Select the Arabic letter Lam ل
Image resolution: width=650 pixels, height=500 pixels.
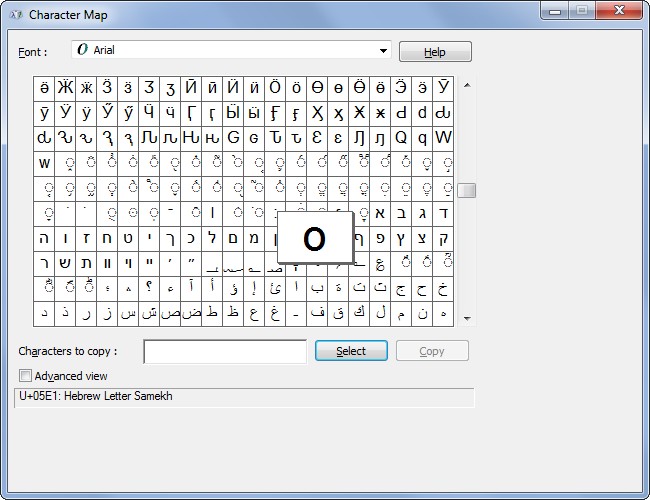pyautogui.click(x=380, y=313)
